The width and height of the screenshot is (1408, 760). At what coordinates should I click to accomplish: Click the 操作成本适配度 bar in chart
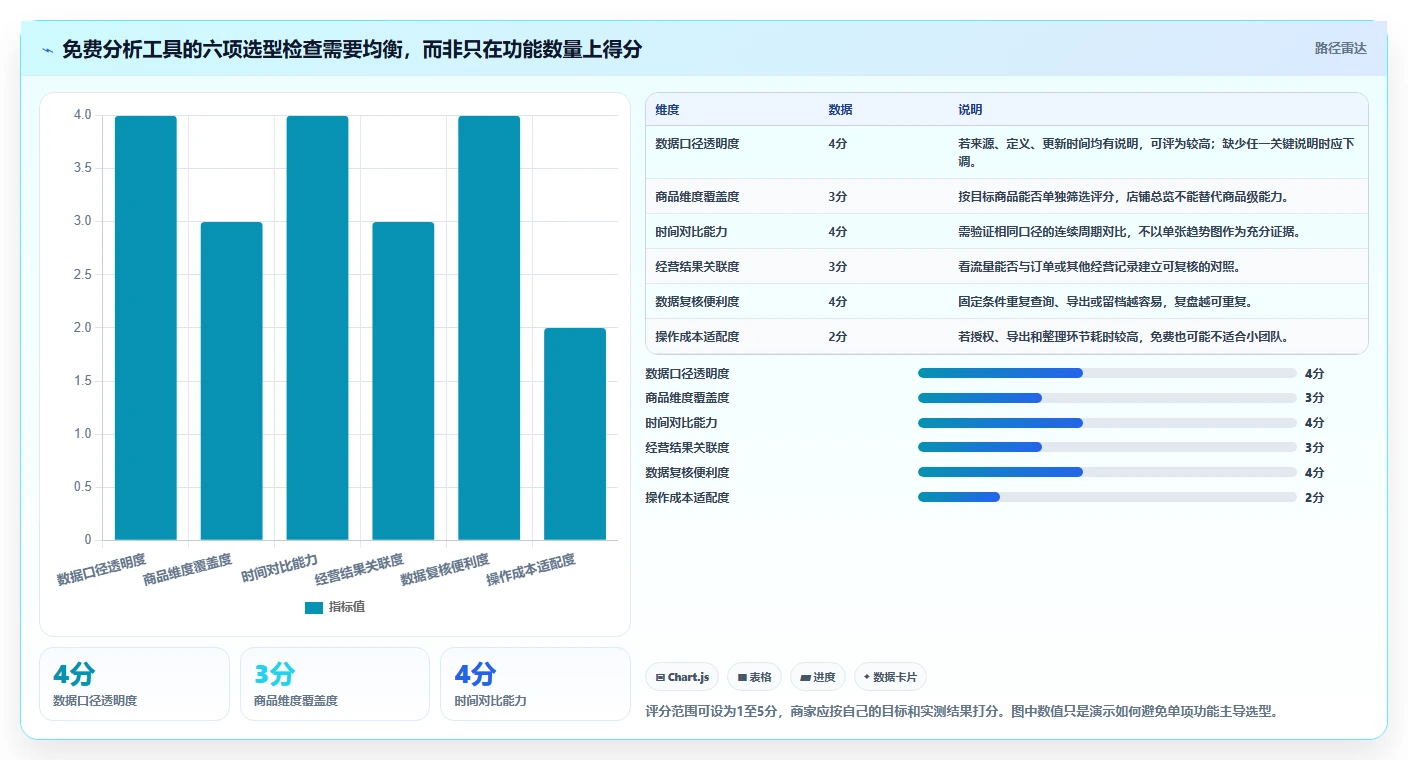click(x=575, y=434)
